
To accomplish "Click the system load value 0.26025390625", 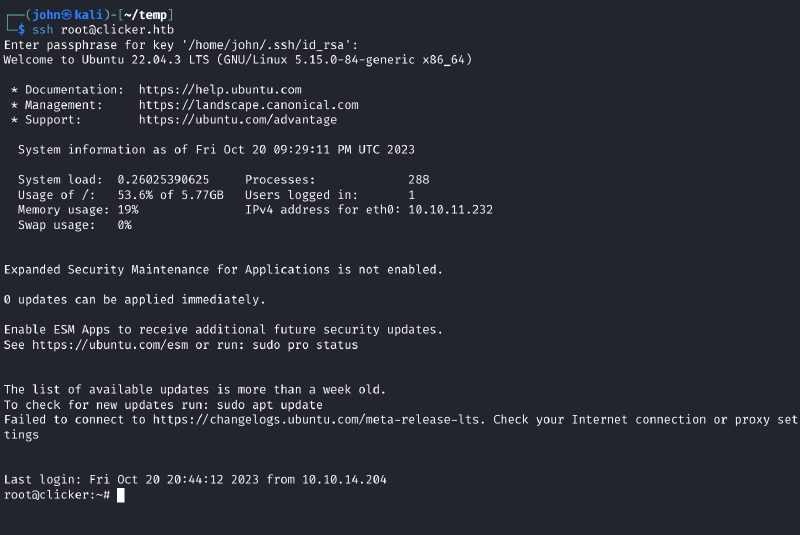I will pos(163,180).
